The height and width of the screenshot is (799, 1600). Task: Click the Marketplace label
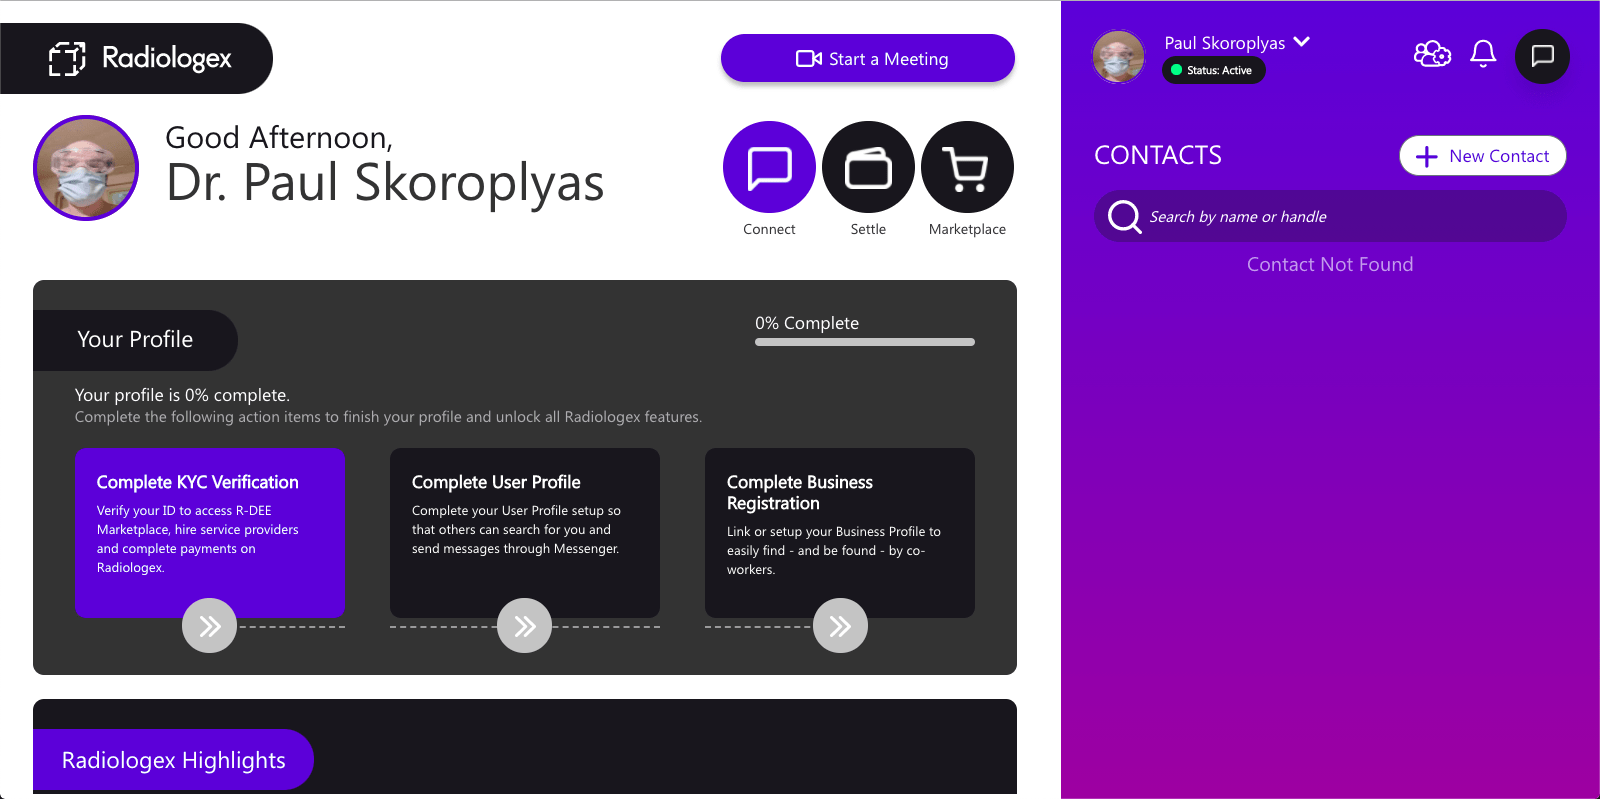tap(967, 229)
